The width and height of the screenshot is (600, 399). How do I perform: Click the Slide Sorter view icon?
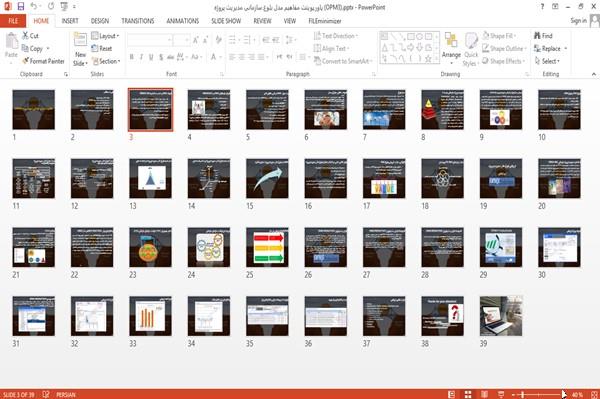tap(468, 394)
